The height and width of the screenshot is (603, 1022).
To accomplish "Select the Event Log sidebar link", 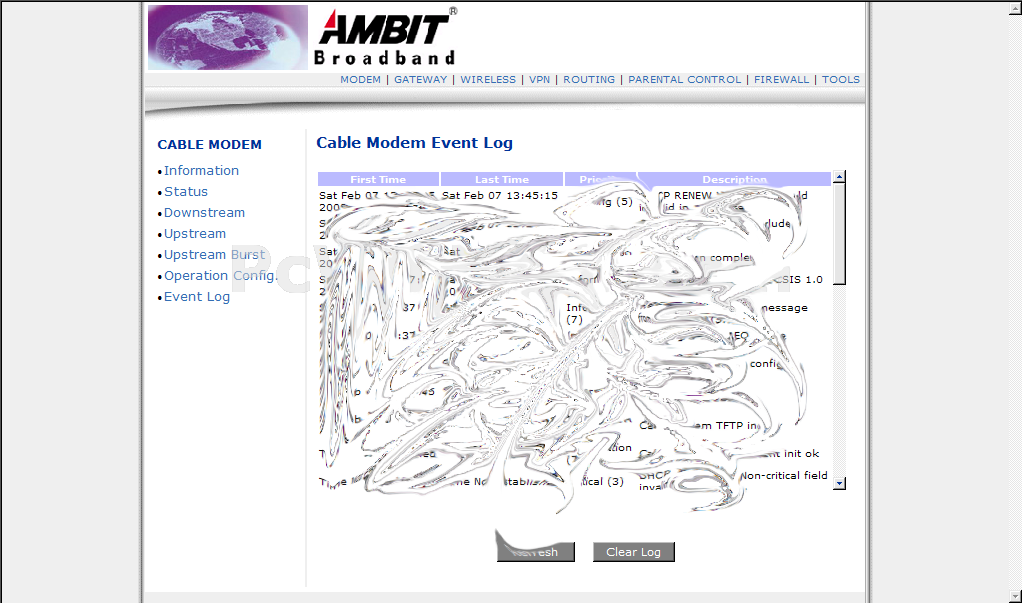I will coord(197,297).
